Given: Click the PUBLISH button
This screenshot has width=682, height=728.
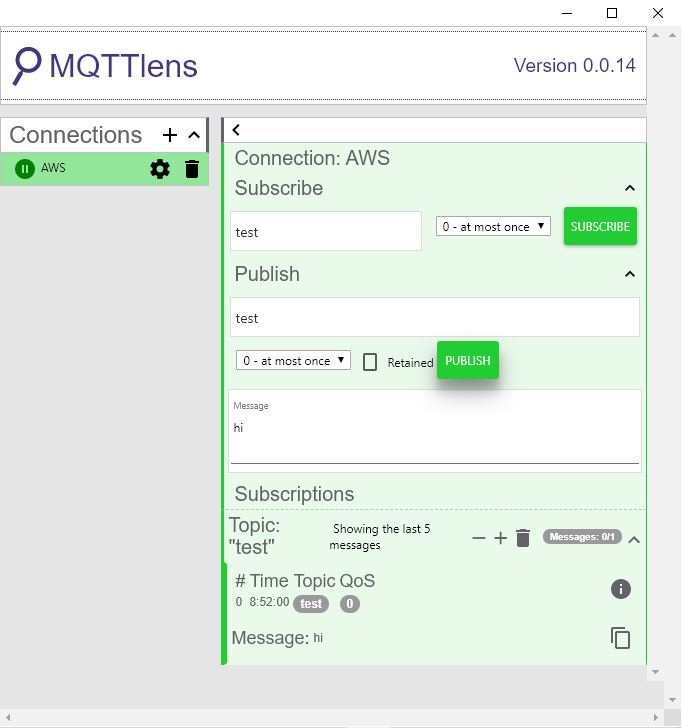Looking at the screenshot, I should click(468, 360).
